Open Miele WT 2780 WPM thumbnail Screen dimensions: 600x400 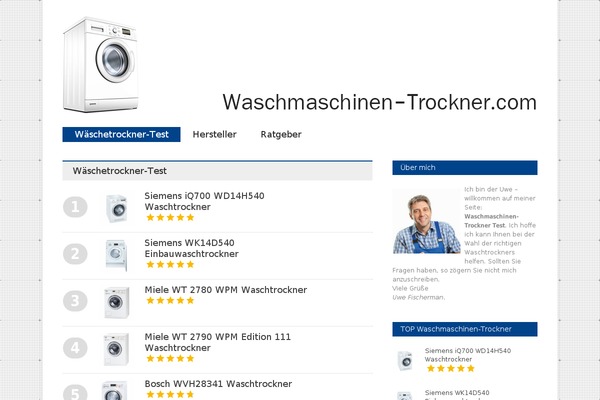pos(116,302)
